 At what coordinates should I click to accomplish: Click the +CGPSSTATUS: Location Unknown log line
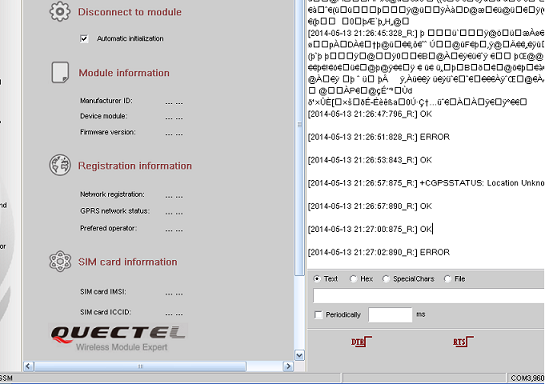pyautogui.click(x=426, y=183)
